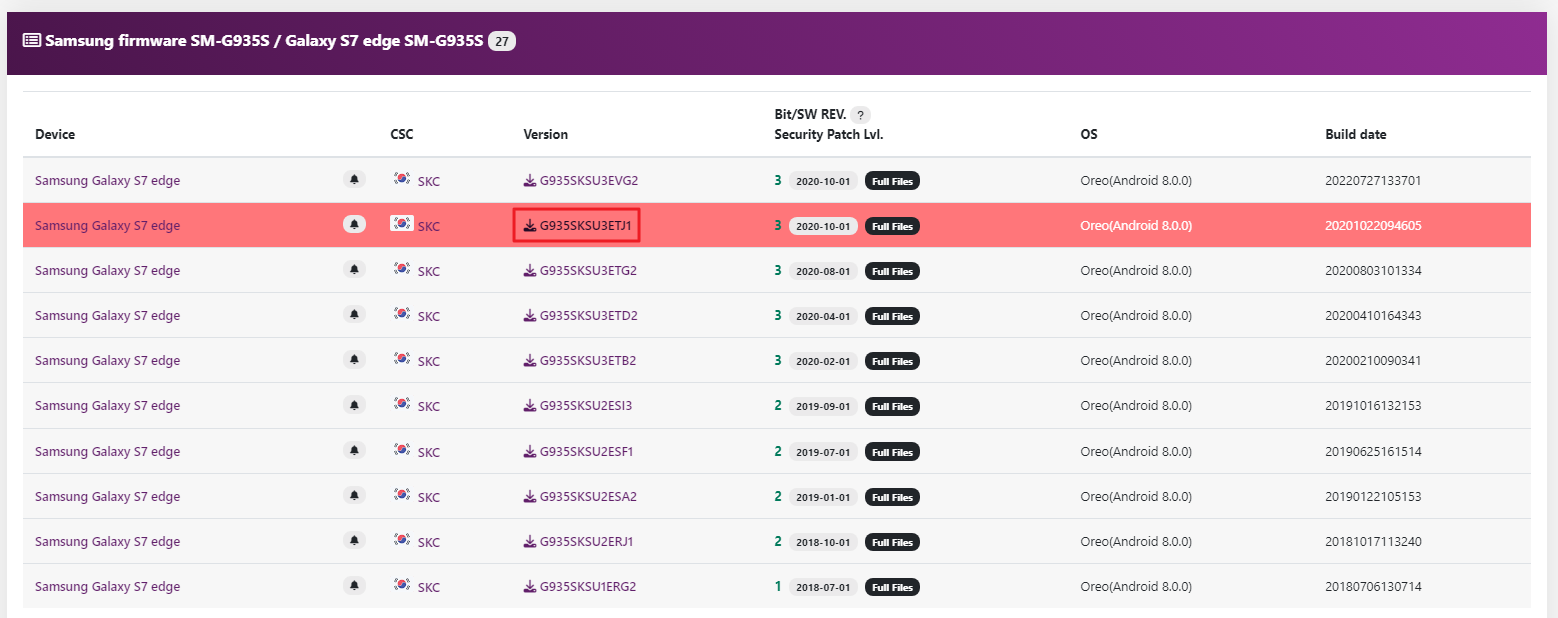Screen dimensions: 1558x618
Task: Click Full Files badge in 2020-04-01 row
Action: pyautogui.click(x=892, y=316)
